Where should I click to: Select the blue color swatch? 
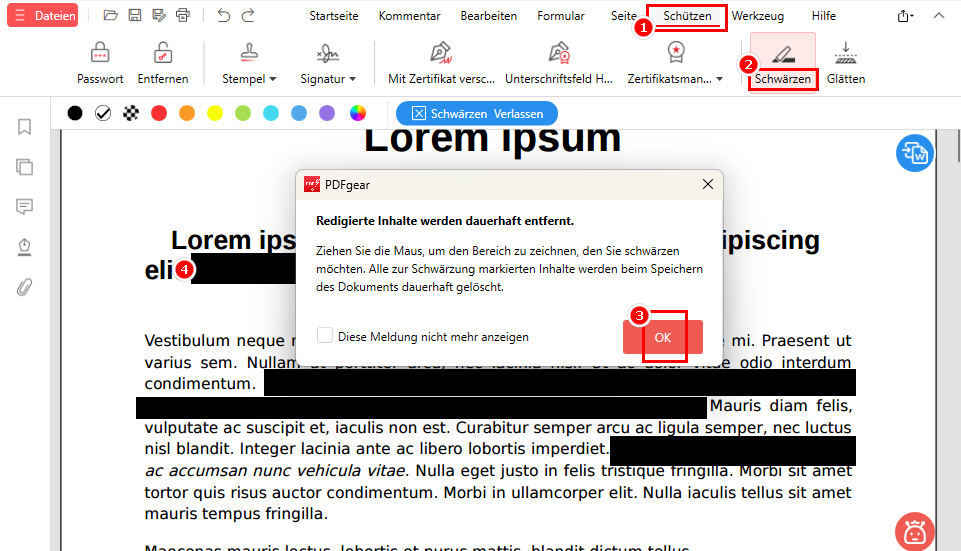tap(299, 113)
